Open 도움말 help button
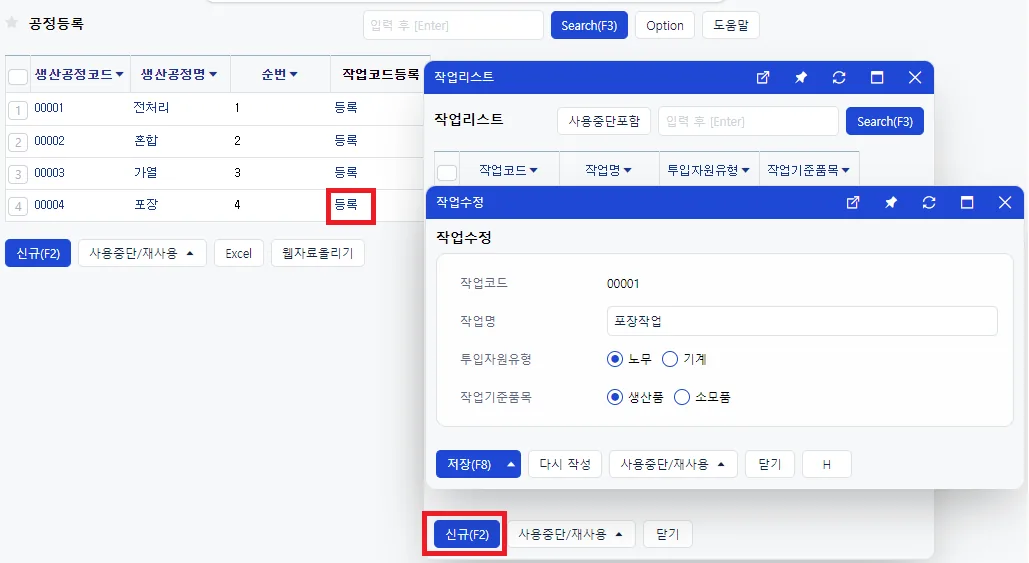The width and height of the screenshot is (1029, 563). click(730, 25)
